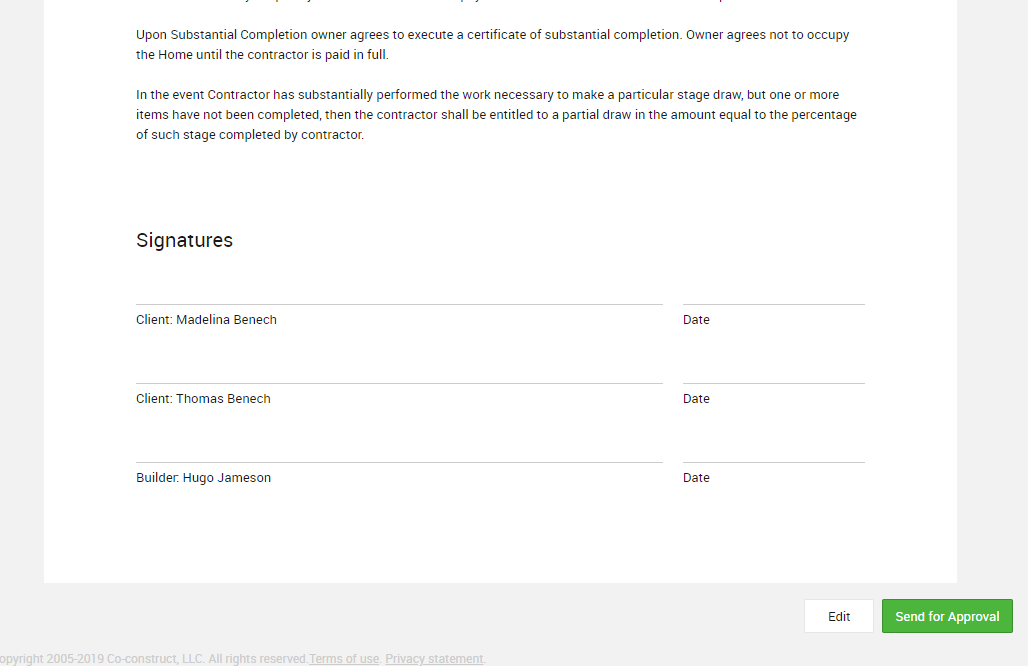
Task: Open the Privacy statement link
Action: pyautogui.click(x=434, y=658)
